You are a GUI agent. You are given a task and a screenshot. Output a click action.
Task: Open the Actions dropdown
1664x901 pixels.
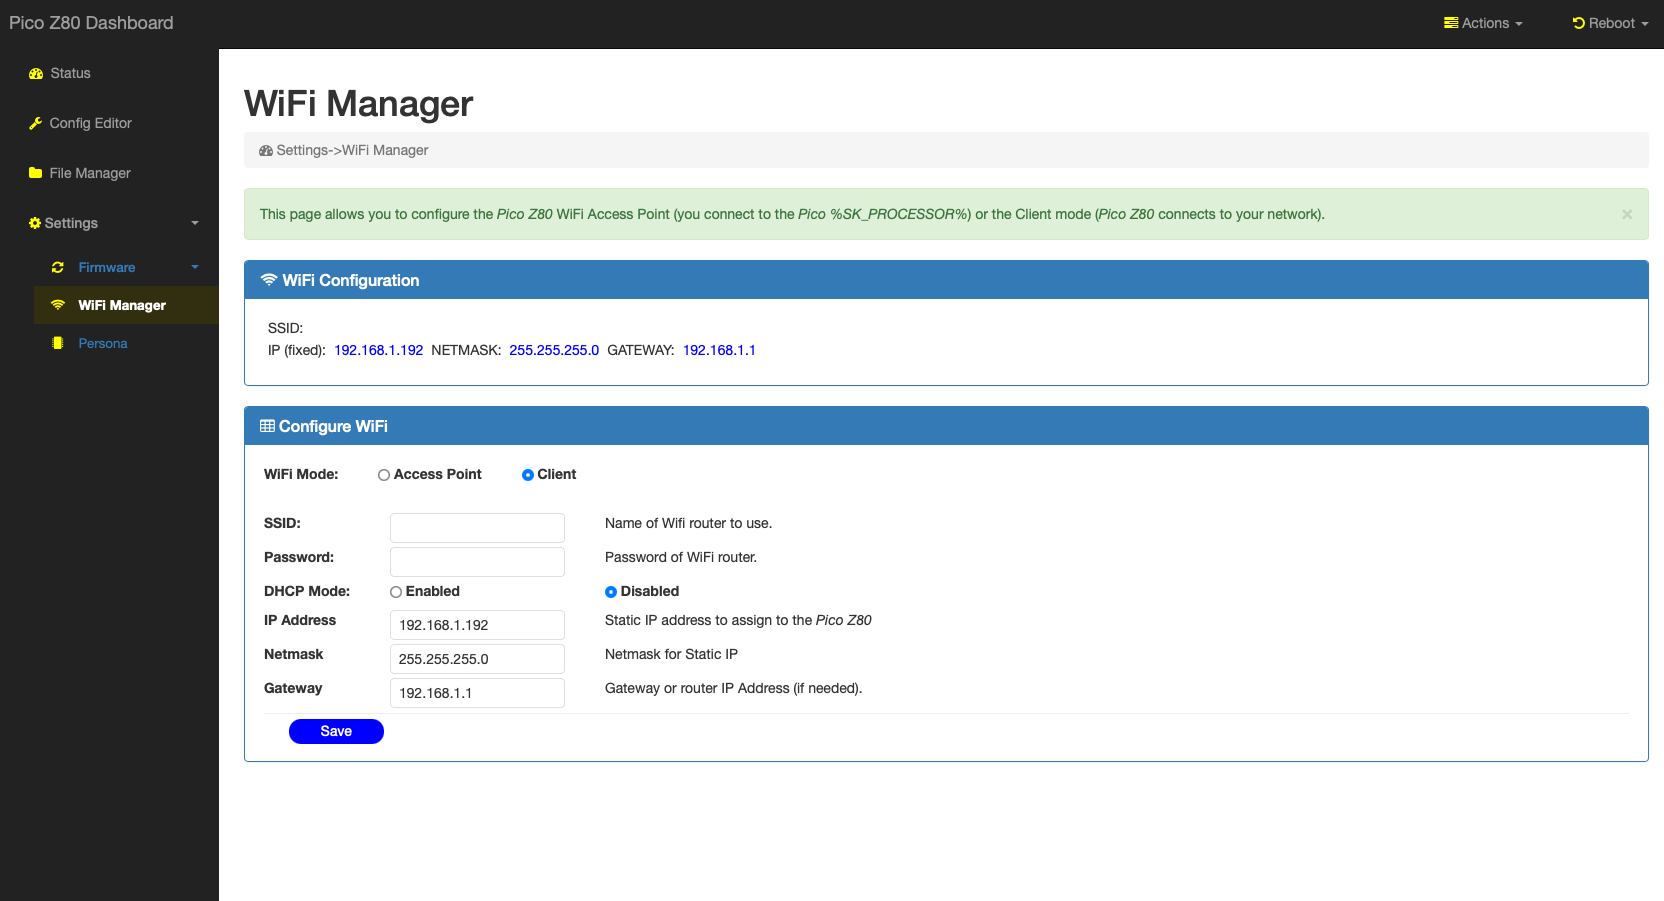tap(1483, 23)
